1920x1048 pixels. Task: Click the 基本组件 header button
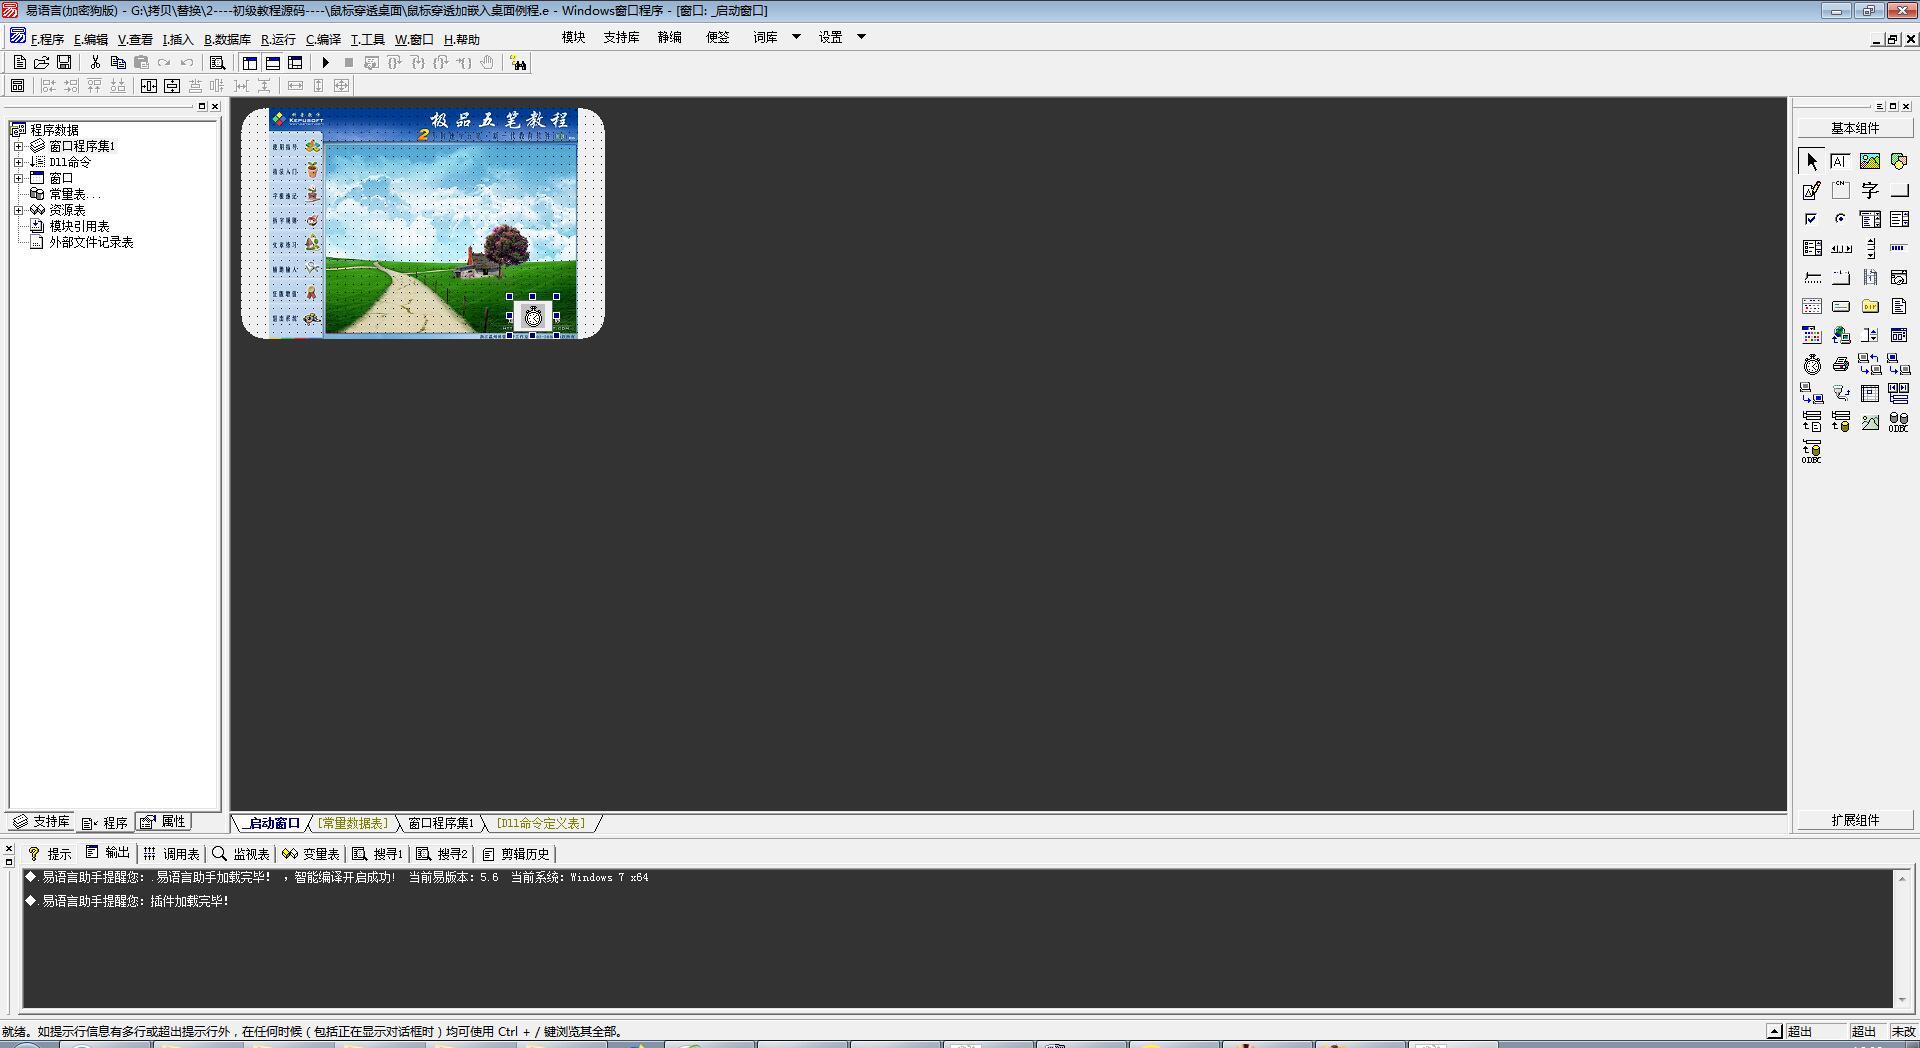coord(1855,128)
